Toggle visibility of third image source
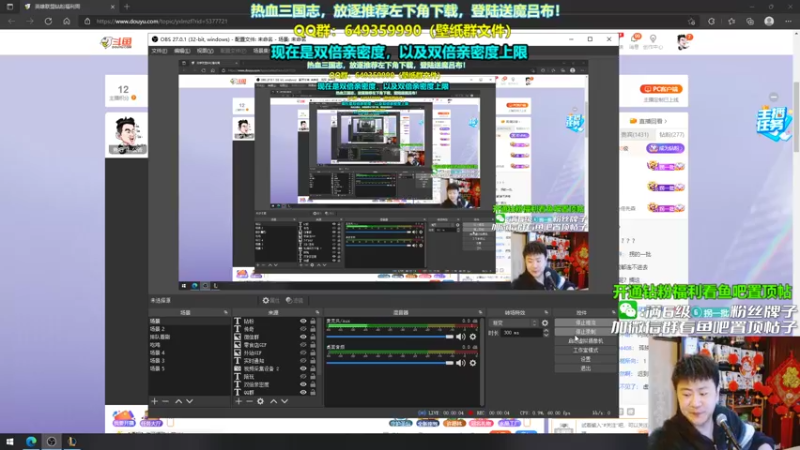 pyautogui.click(x=303, y=337)
